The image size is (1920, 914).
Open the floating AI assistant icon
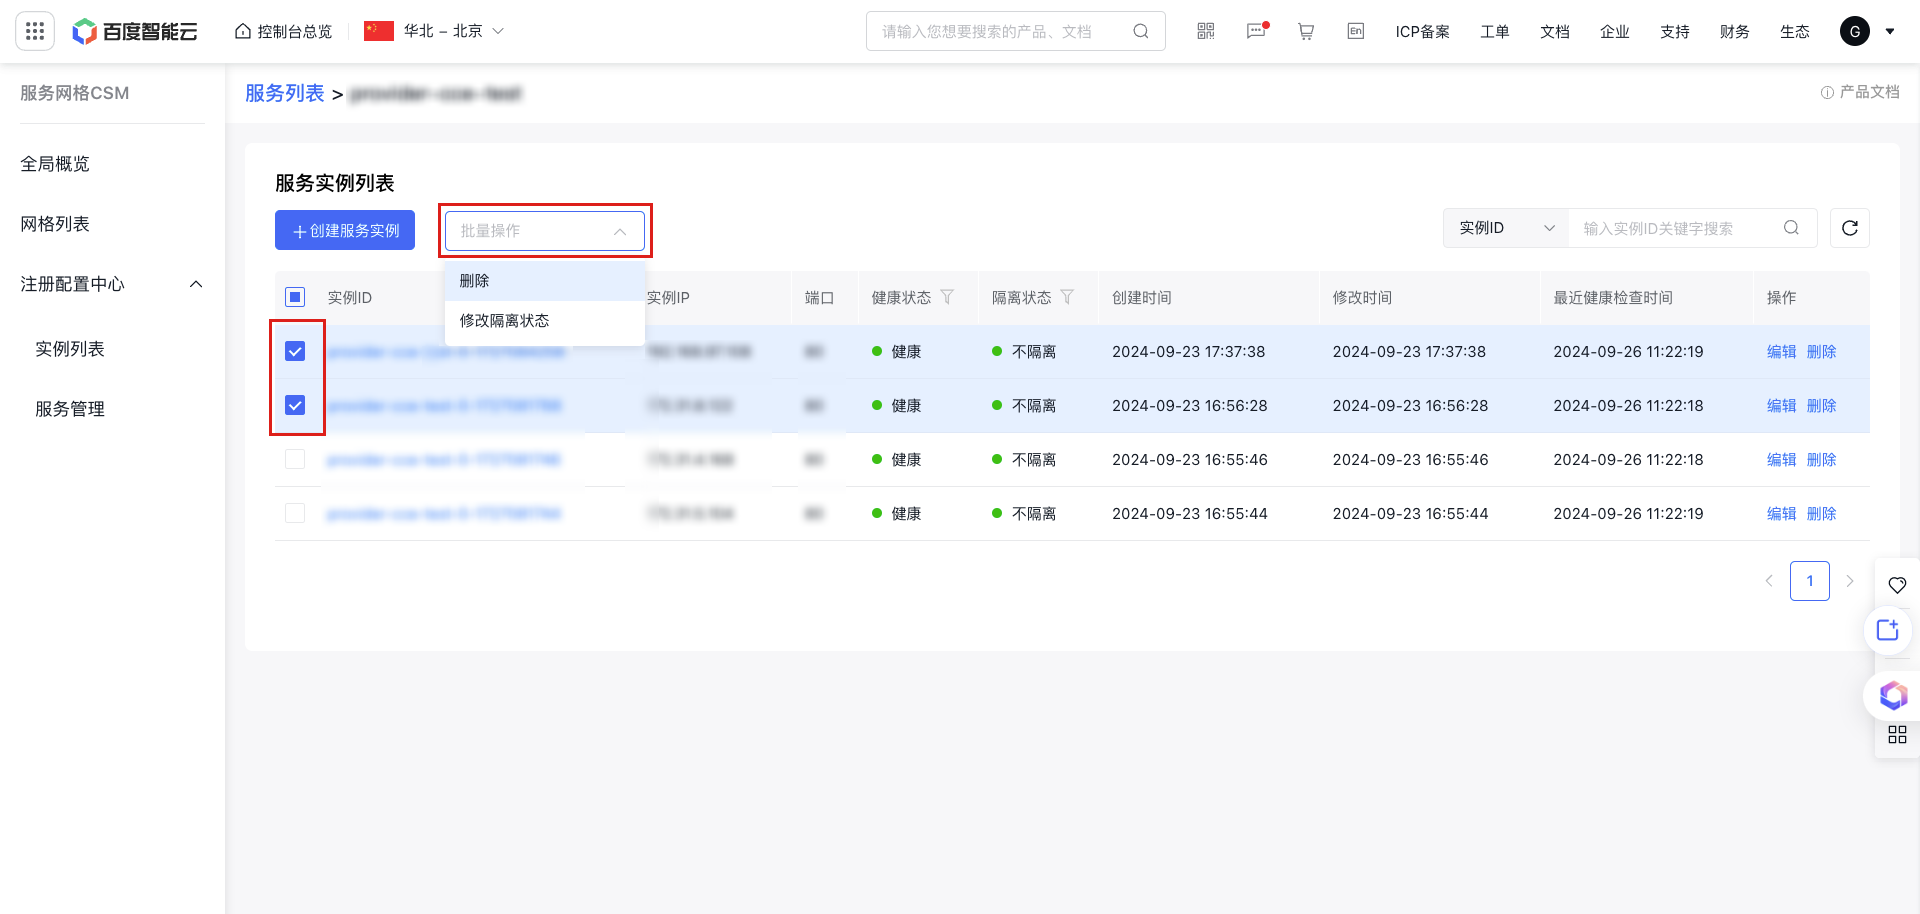(x=1892, y=695)
